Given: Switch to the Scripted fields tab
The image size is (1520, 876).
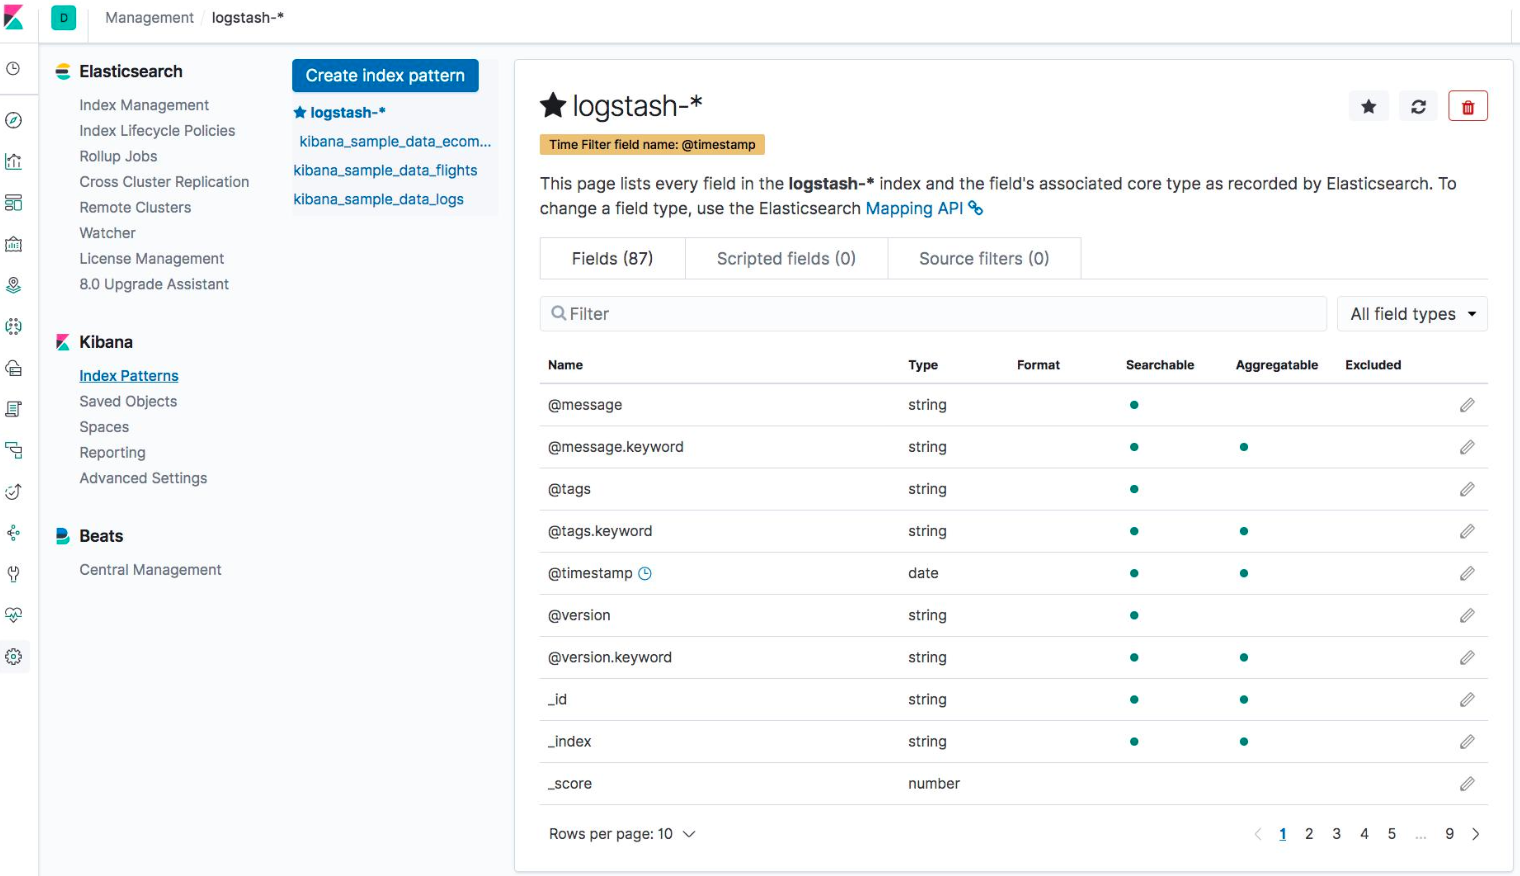Looking at the screenshot, I should 786,258.
